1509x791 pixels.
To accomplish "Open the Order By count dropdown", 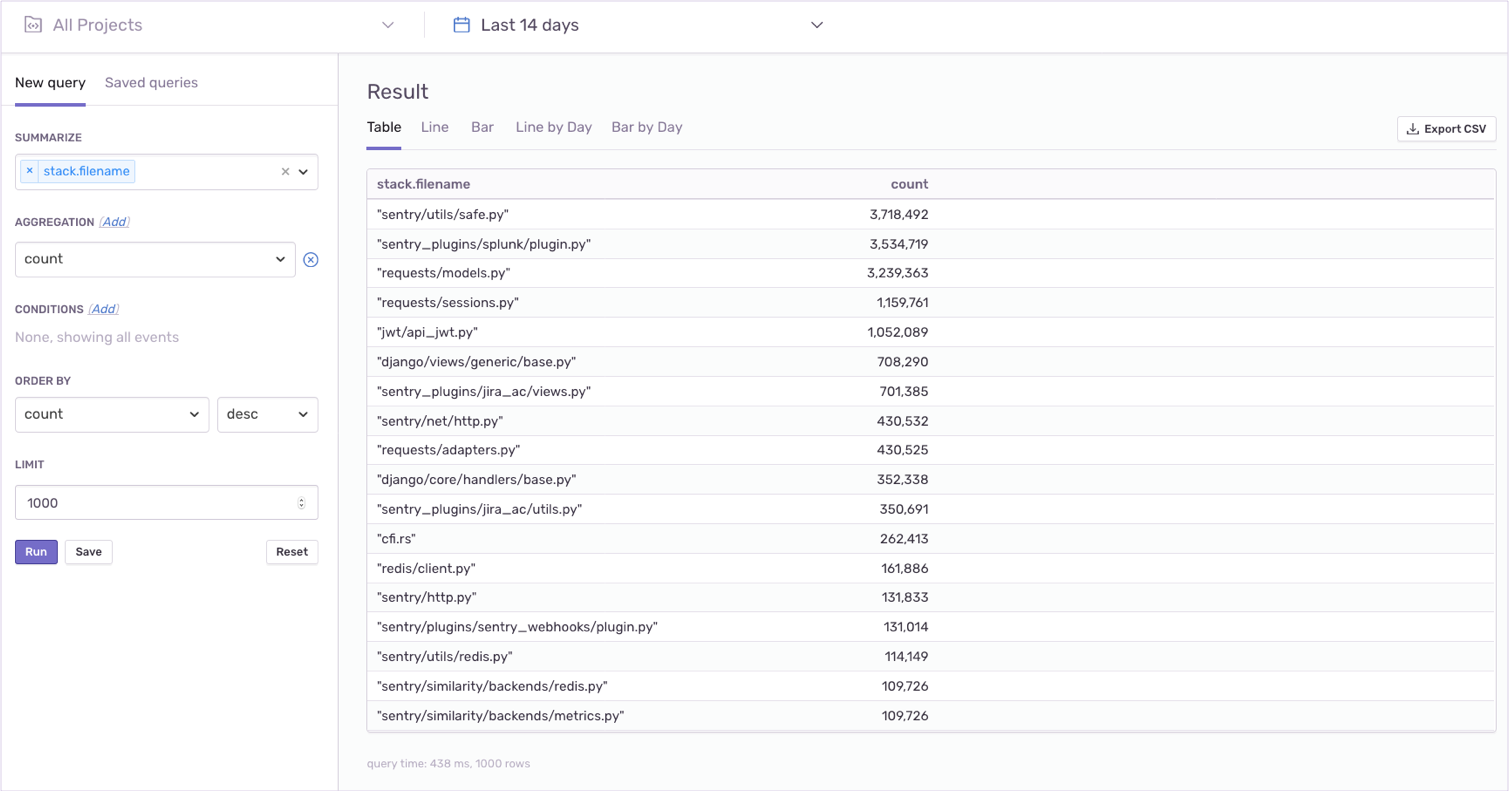I will coord(112,414).
